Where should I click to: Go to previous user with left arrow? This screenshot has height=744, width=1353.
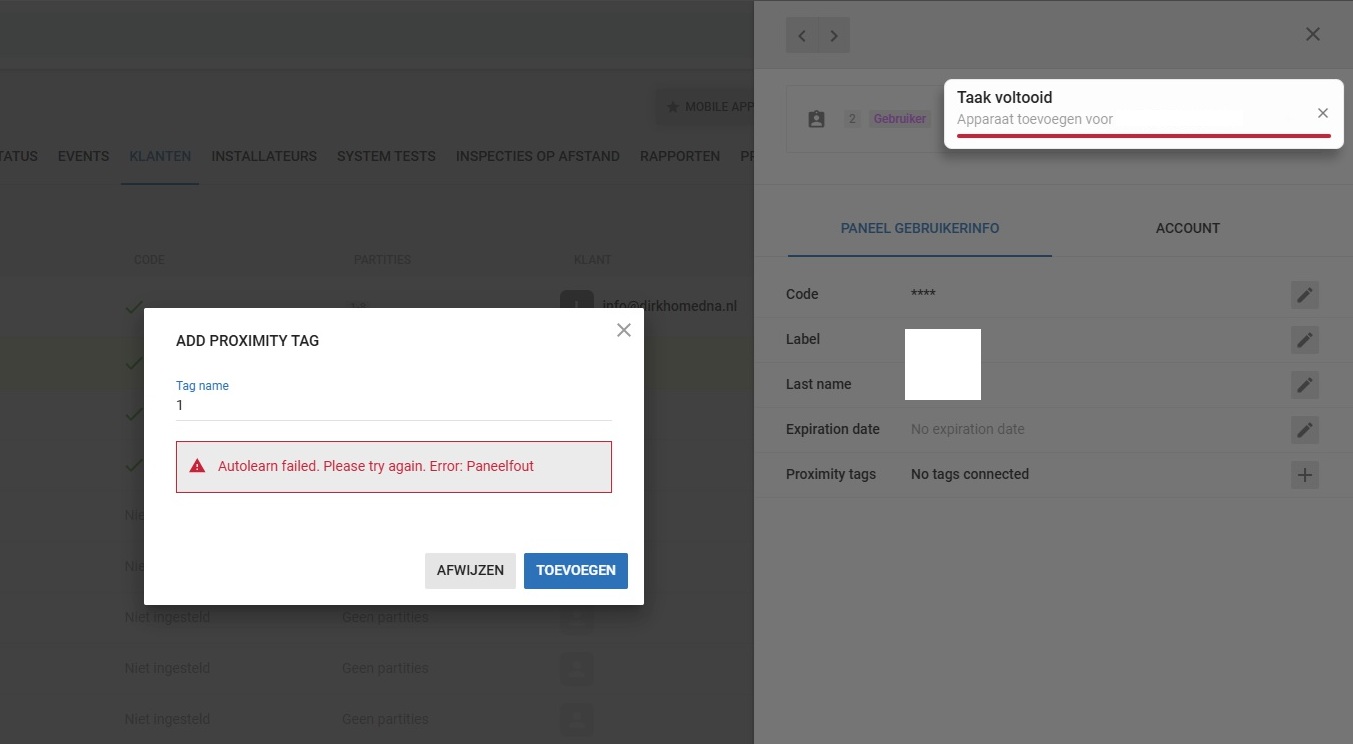click(x=802, y=36)
